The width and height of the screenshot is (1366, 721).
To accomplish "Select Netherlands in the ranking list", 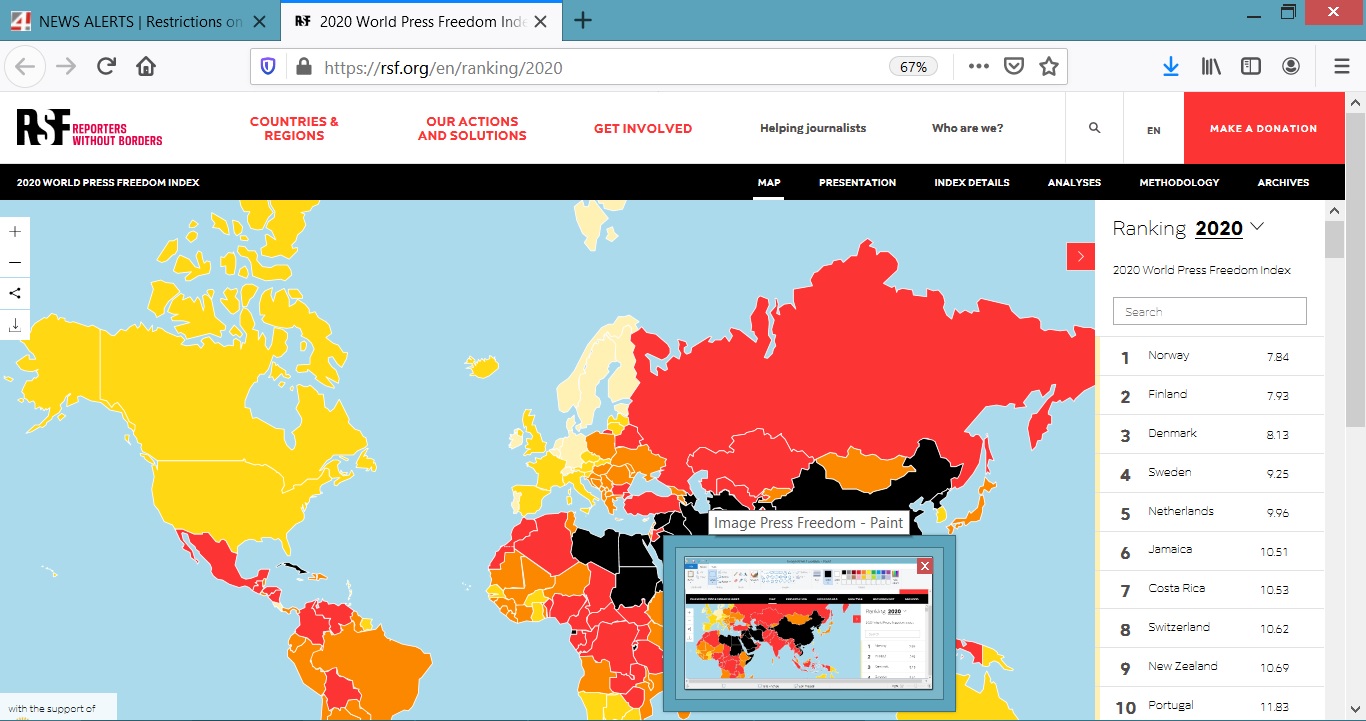I will [1210, 512].
